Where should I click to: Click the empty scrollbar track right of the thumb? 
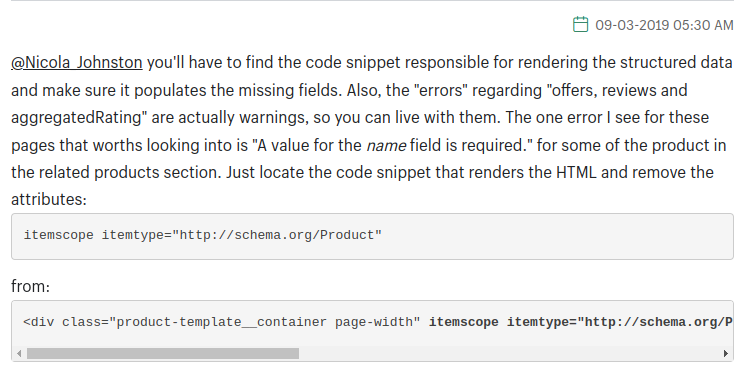point(510,353)
